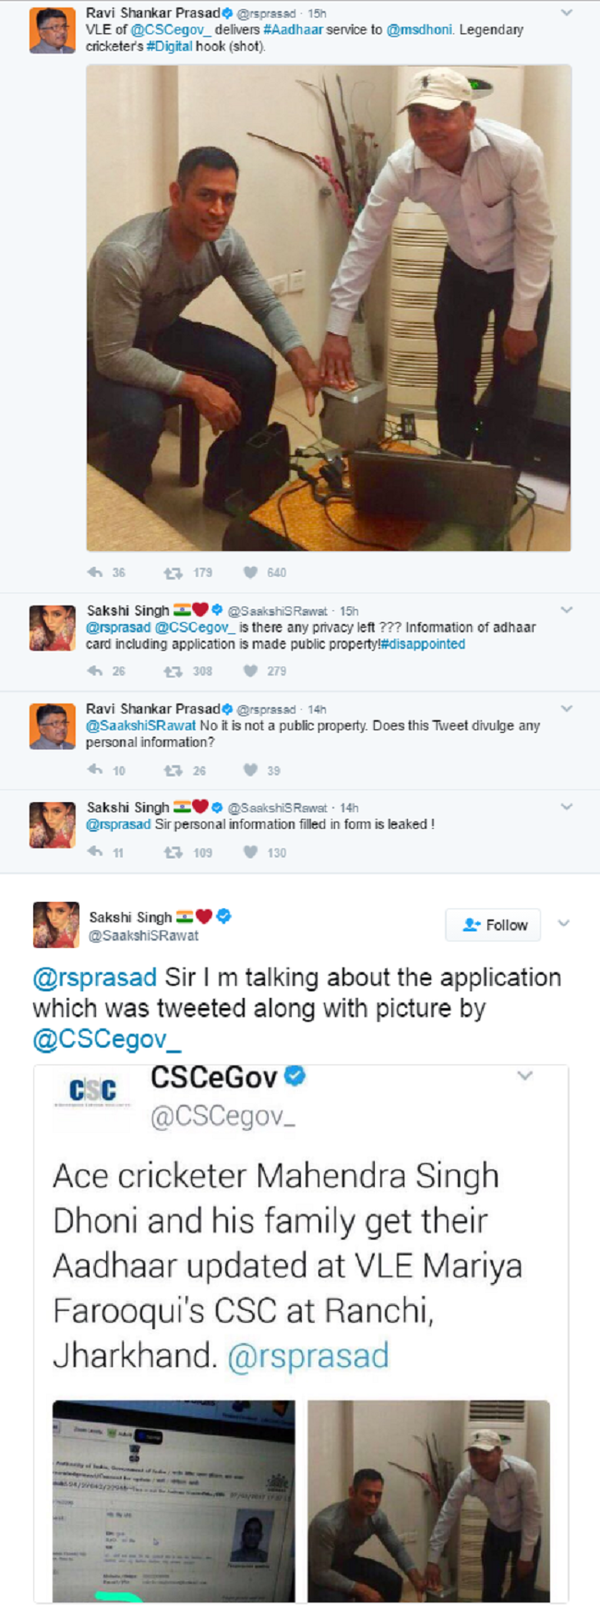Visit the @msdhoni profile mention

coord(420,30)
